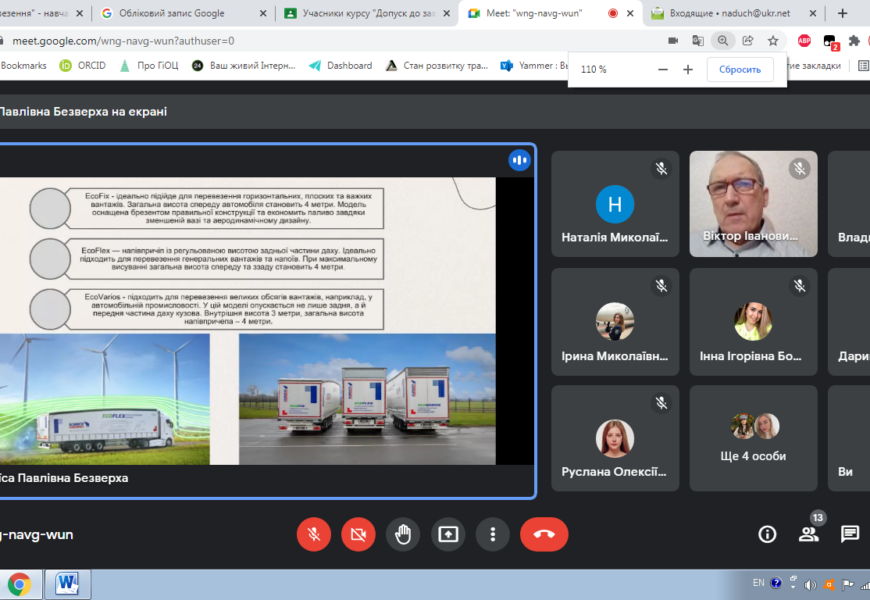Turn on camera in Meet control bar
This screenshot has width=870, height=600.
click(358, 534)
